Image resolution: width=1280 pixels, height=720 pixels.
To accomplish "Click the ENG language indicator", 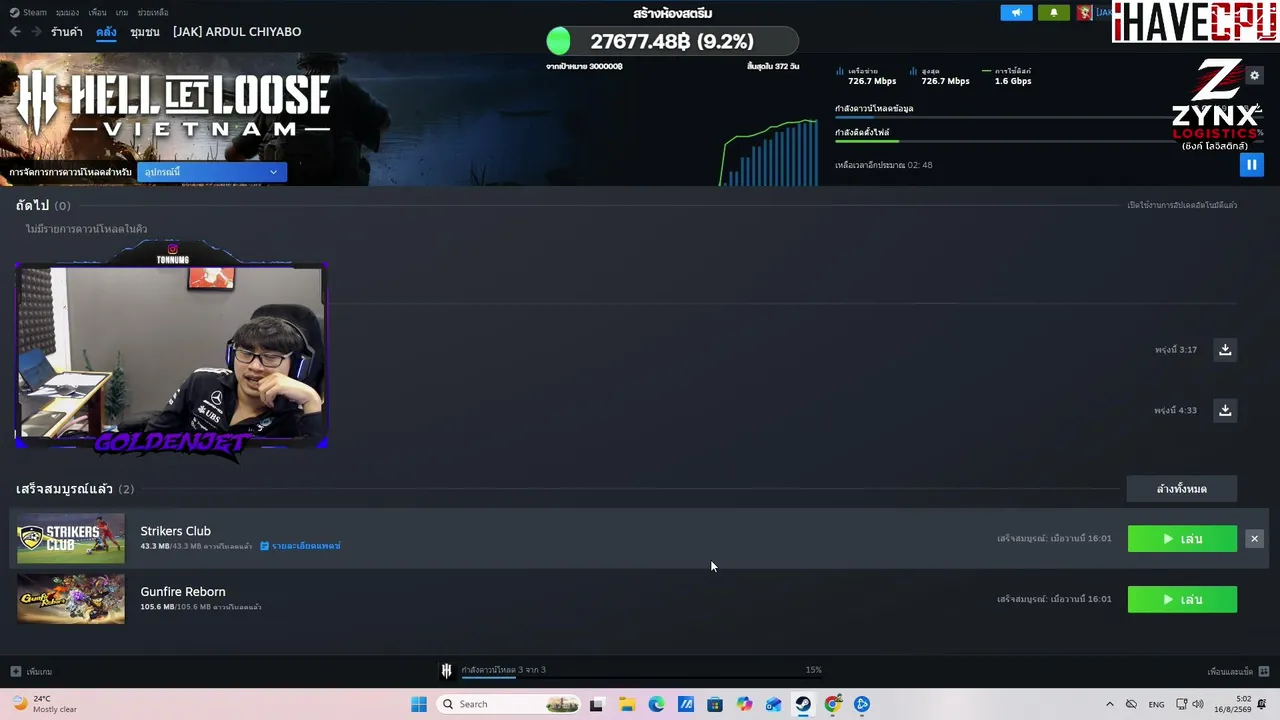I will [x=1156, y=704].
